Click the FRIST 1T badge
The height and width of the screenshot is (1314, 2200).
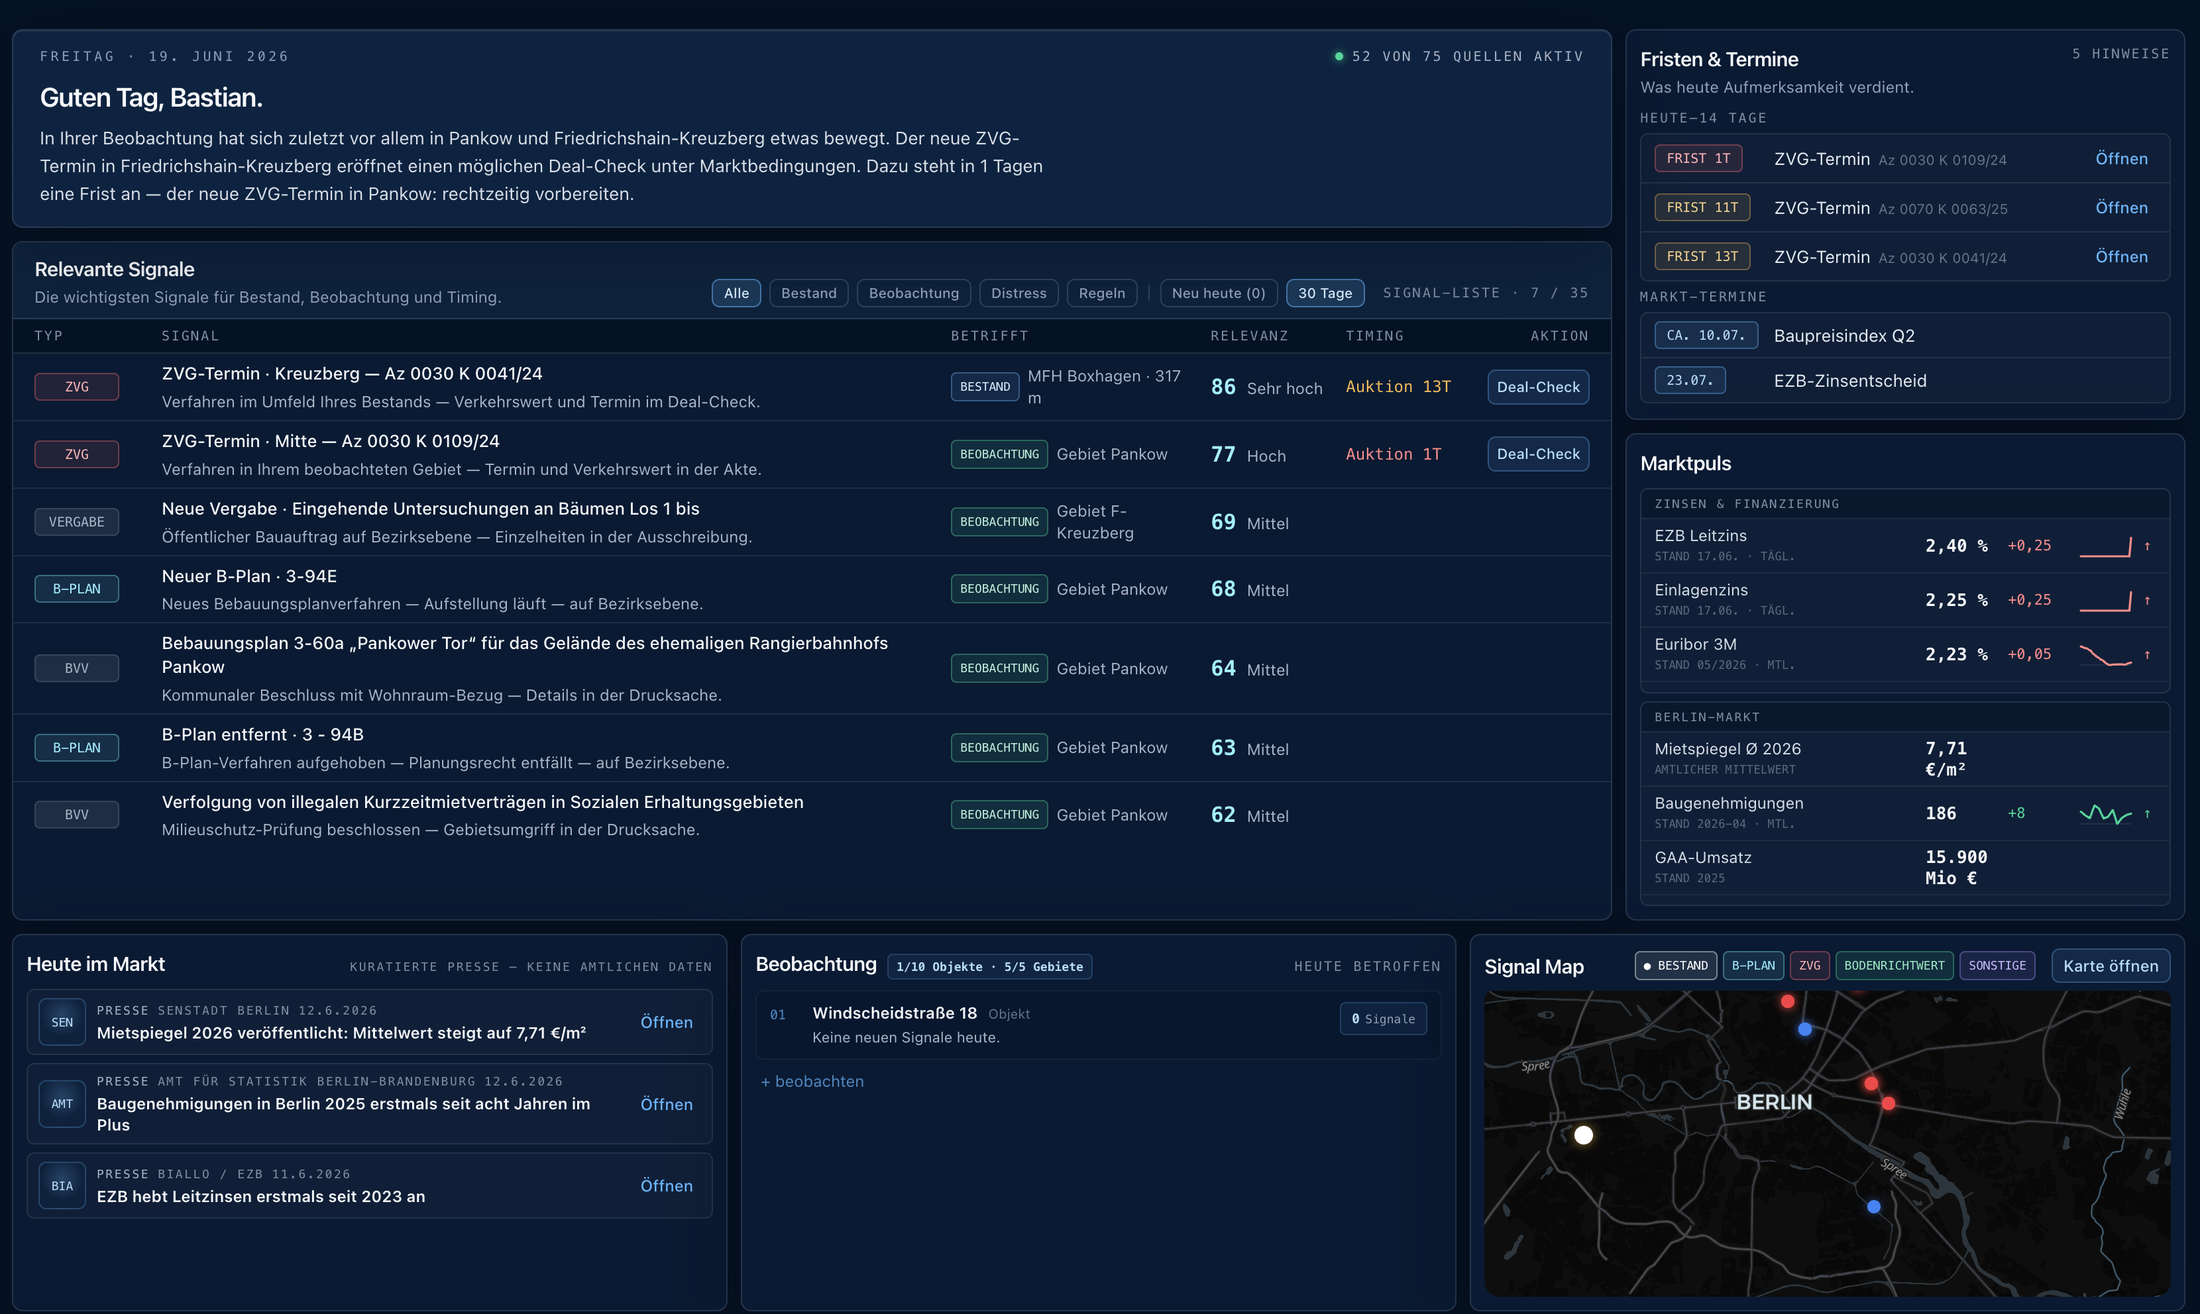click(1698, 158)
